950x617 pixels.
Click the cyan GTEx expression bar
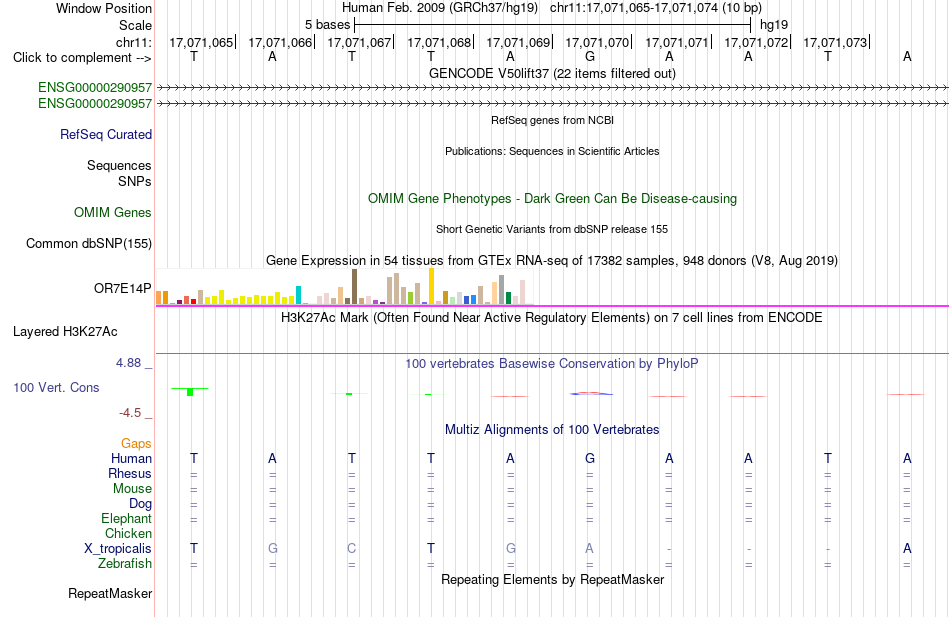298,295
